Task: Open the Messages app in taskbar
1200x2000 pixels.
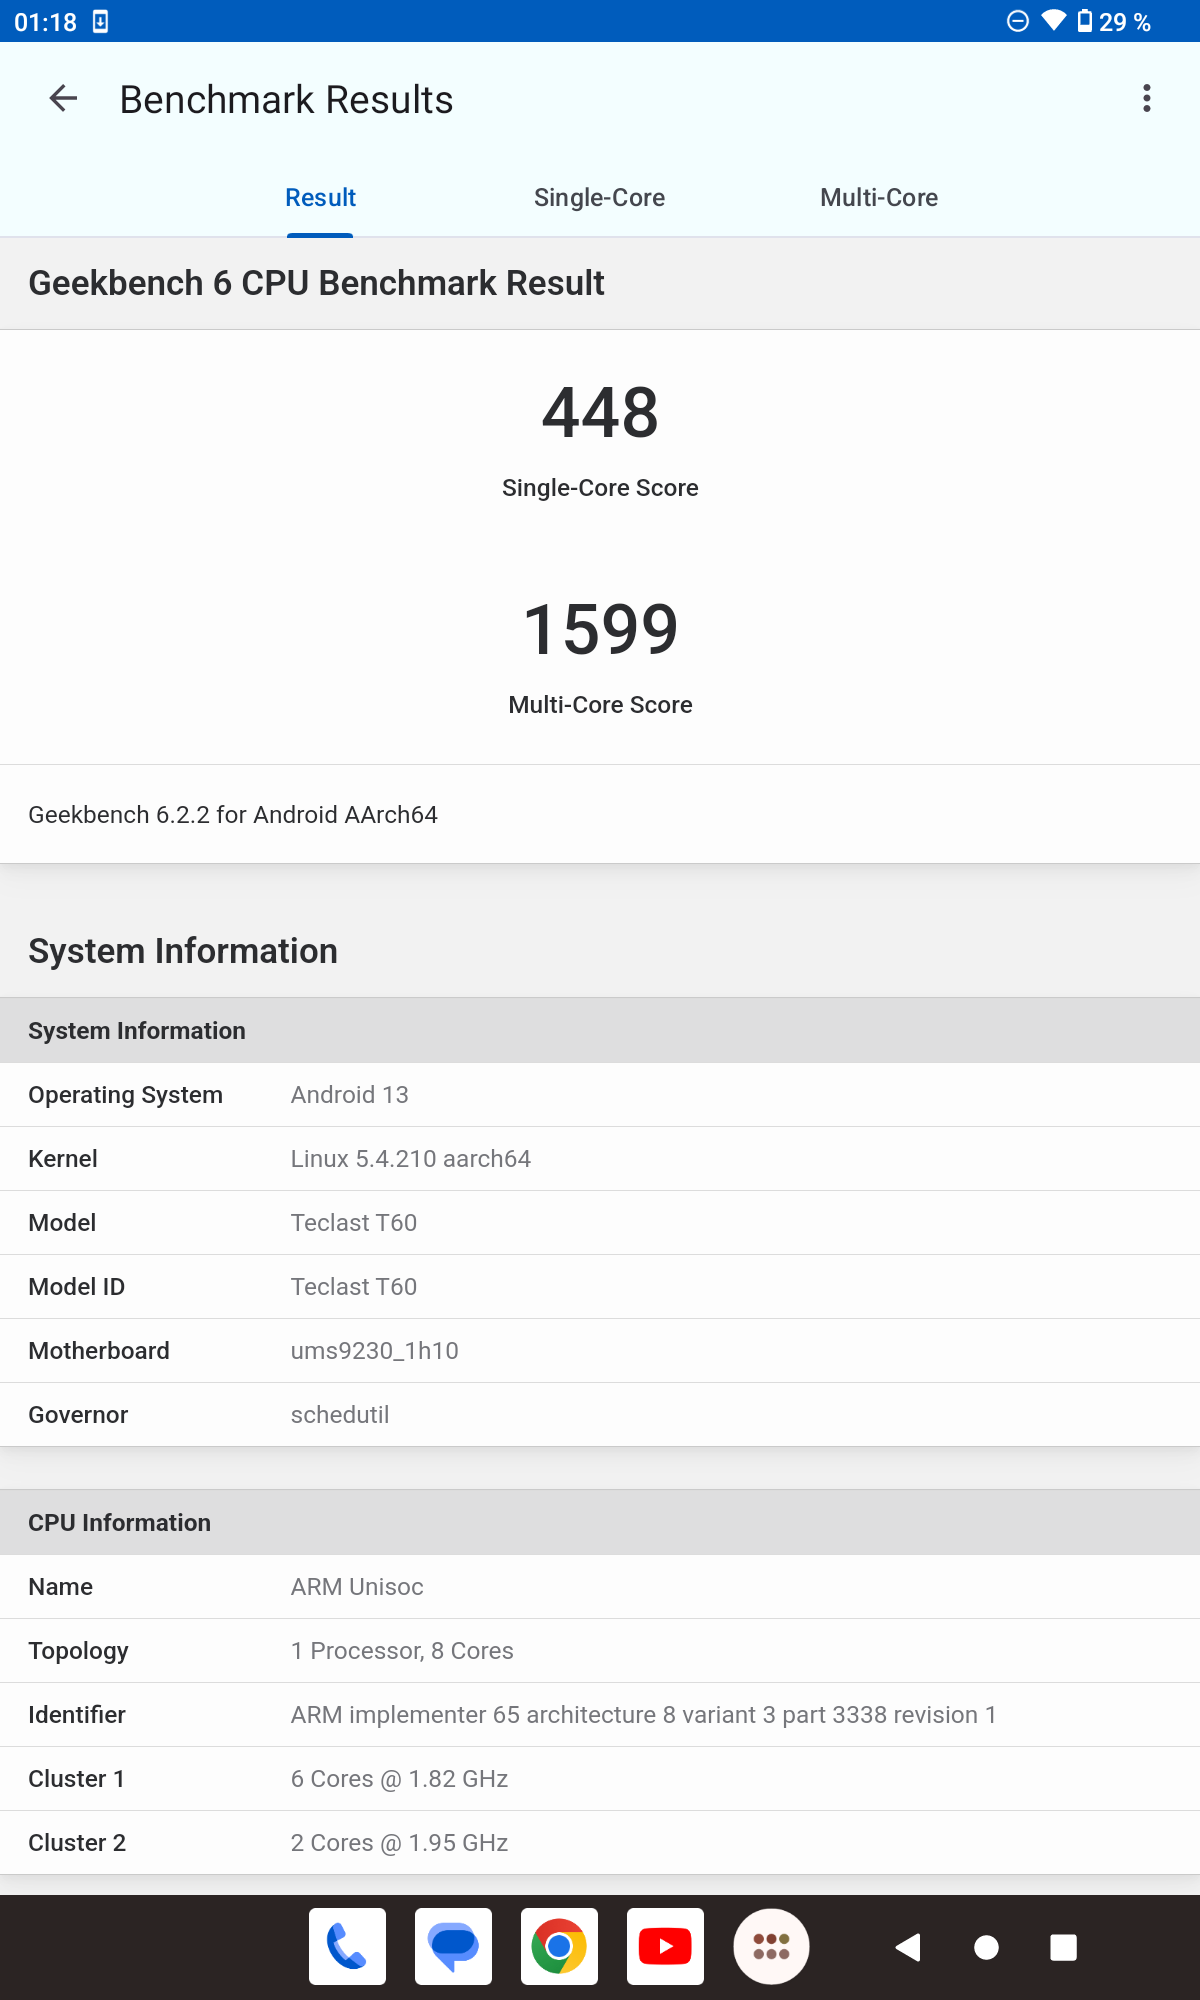Action: click(x=453, y=1946)
